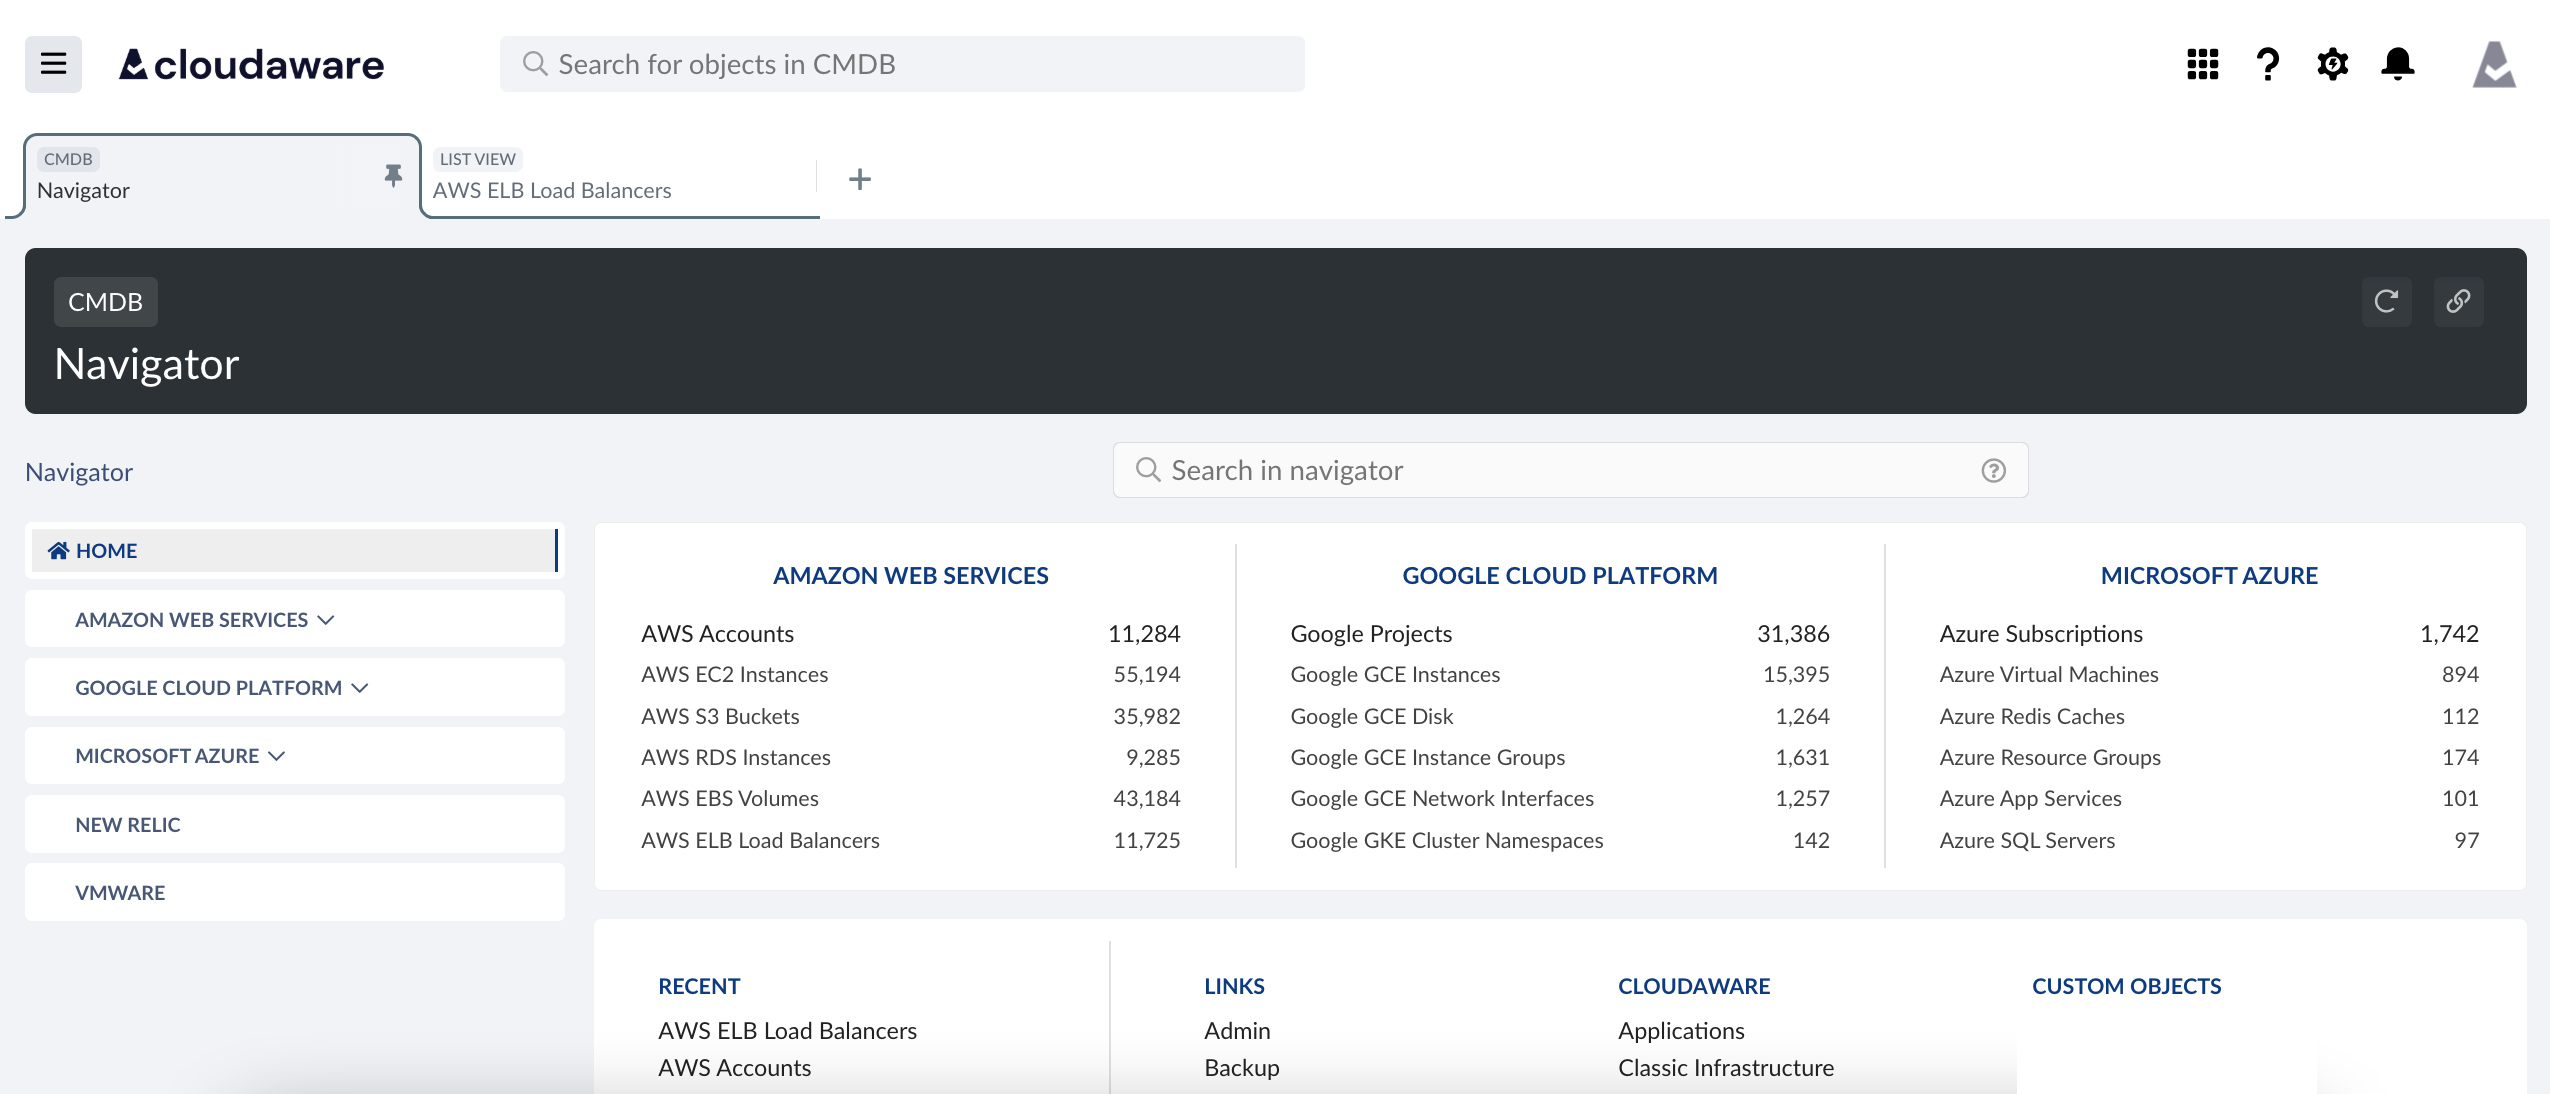This screenshot has width=2550, height=1094.
Task: Click the AWS Accounts count 11,284
Action: tap(1144, 633)
